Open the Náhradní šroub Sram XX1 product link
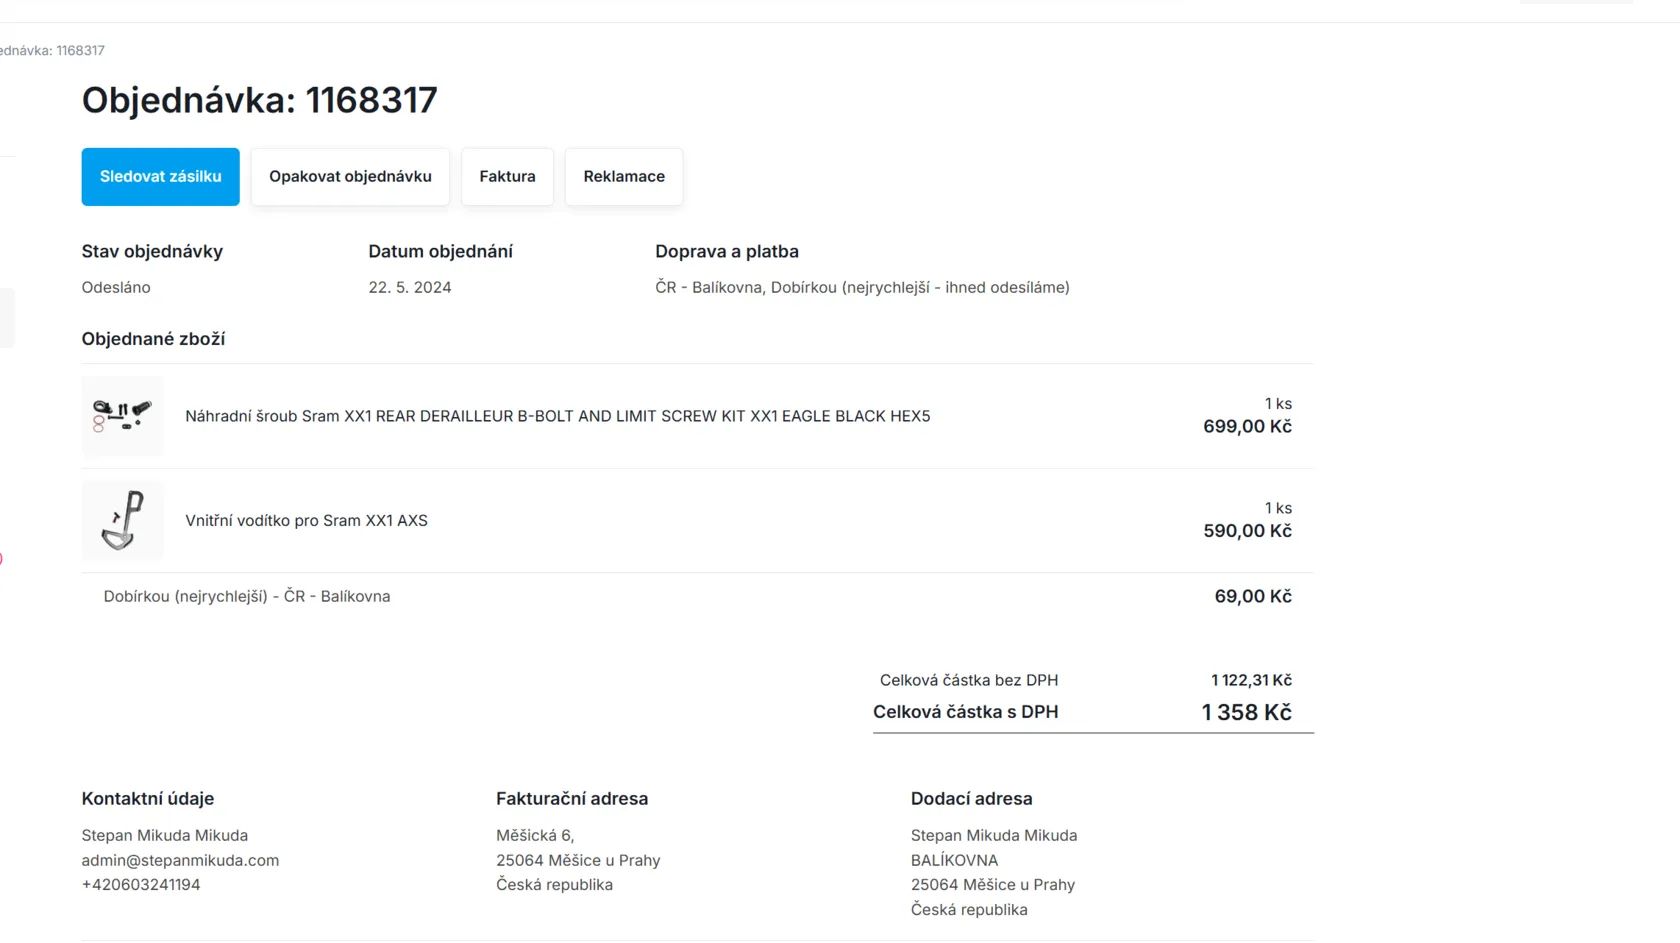This screenshot has width=1680, height=943. (x=557, y=416)
